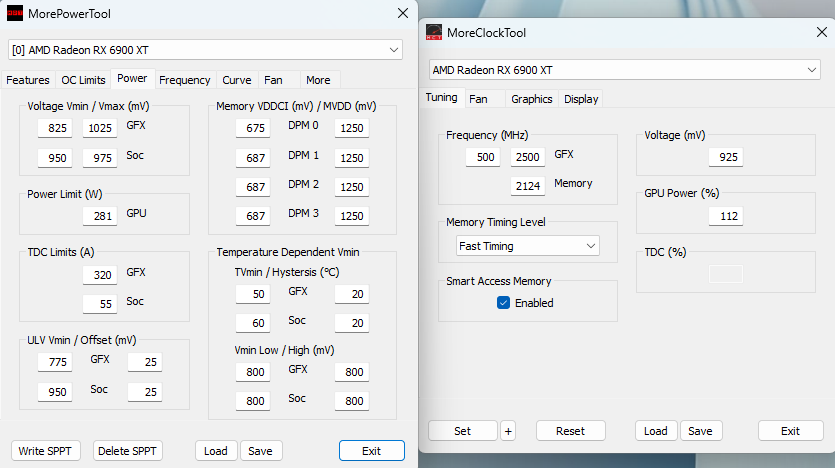The image size is (835, 468).
Task: Click the GFX Vmax voltage field showing 1025
Action: 100,128
